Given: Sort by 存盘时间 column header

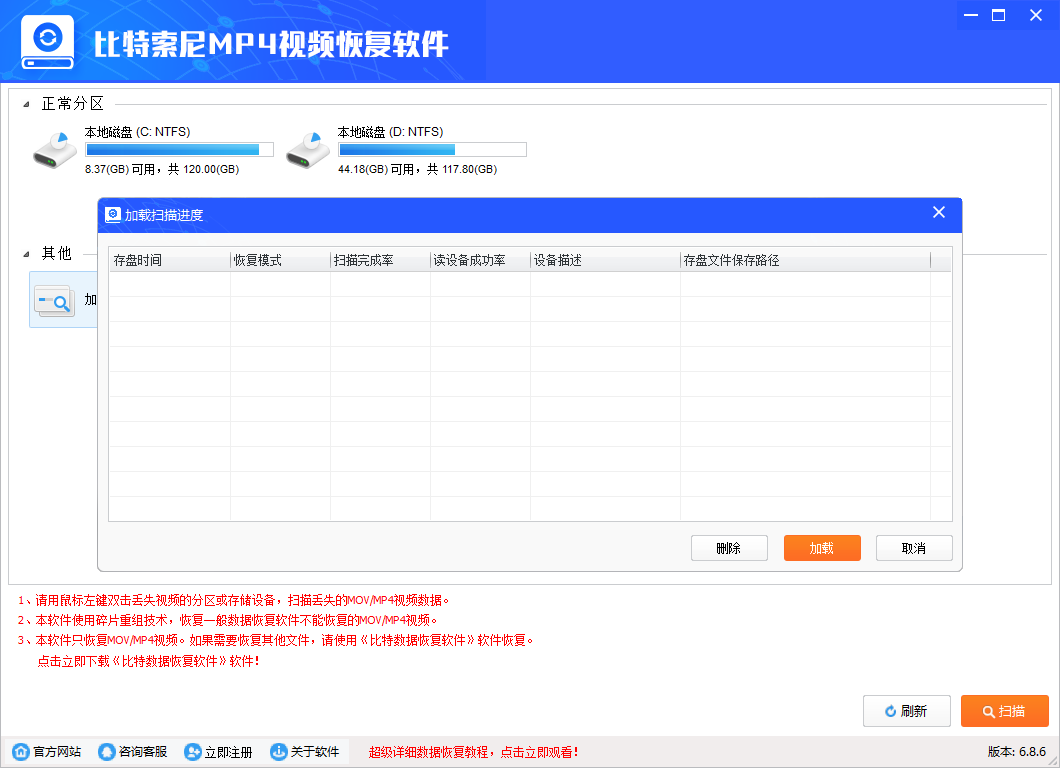Looking at the screenshot, I should (169, 260).
